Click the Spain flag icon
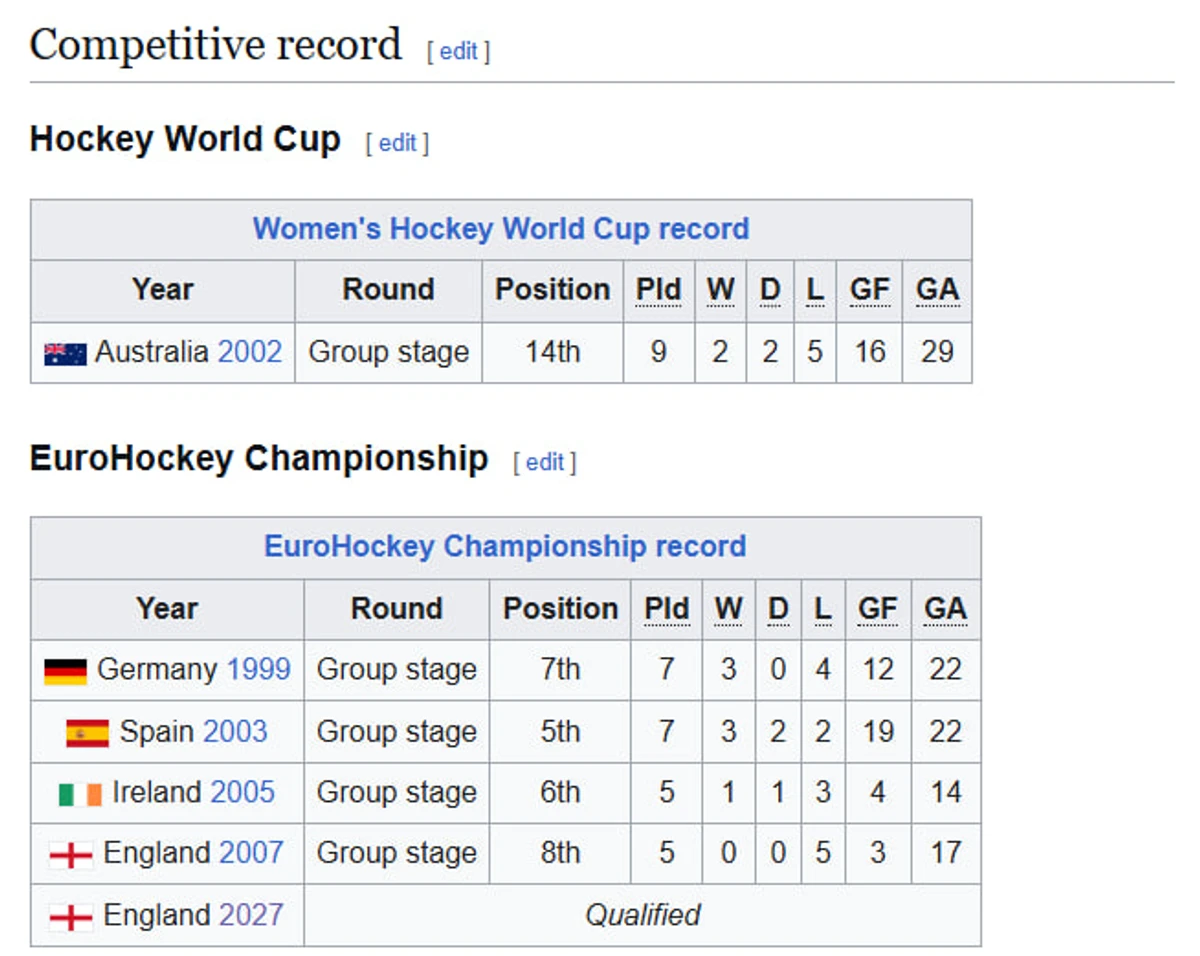Image resolution: width=1200 pixels, height=956 pixels. tap(88, 733)
